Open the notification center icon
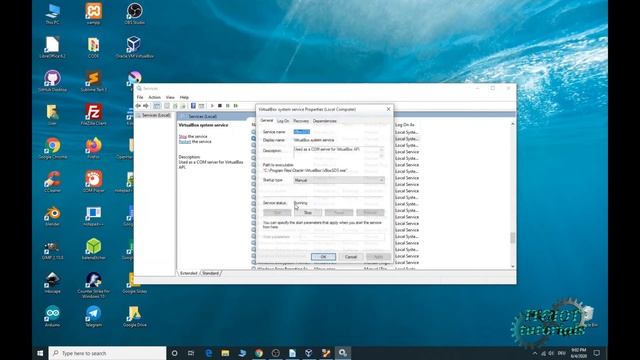The image size is (640, 360). click(597, 353)
